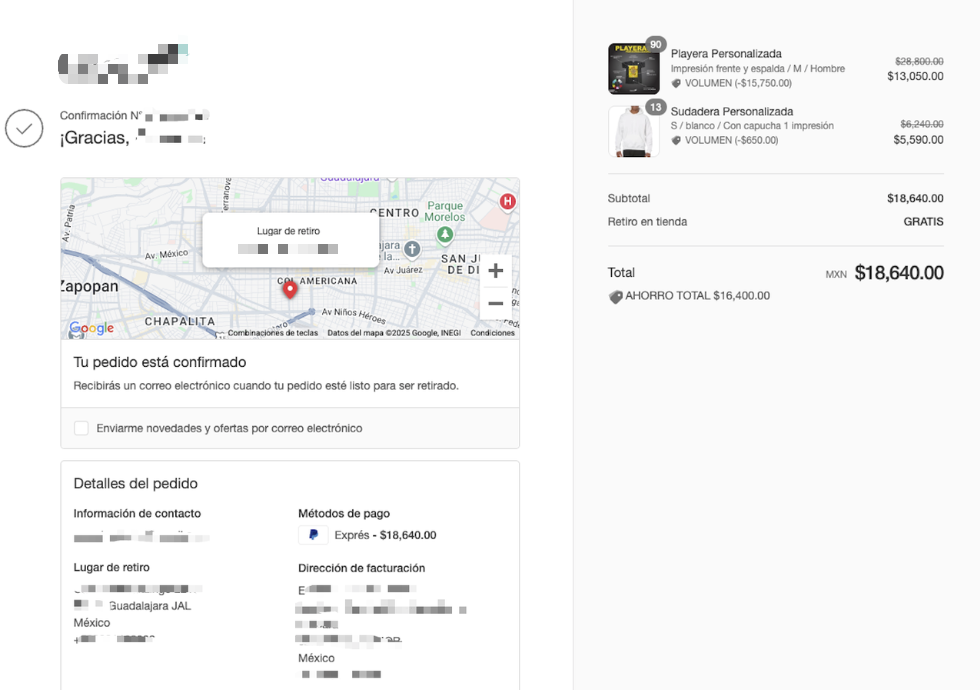
Task: Click the Datos del mapa attribution text
Action: pyautogui.click(x=394, y=333)
